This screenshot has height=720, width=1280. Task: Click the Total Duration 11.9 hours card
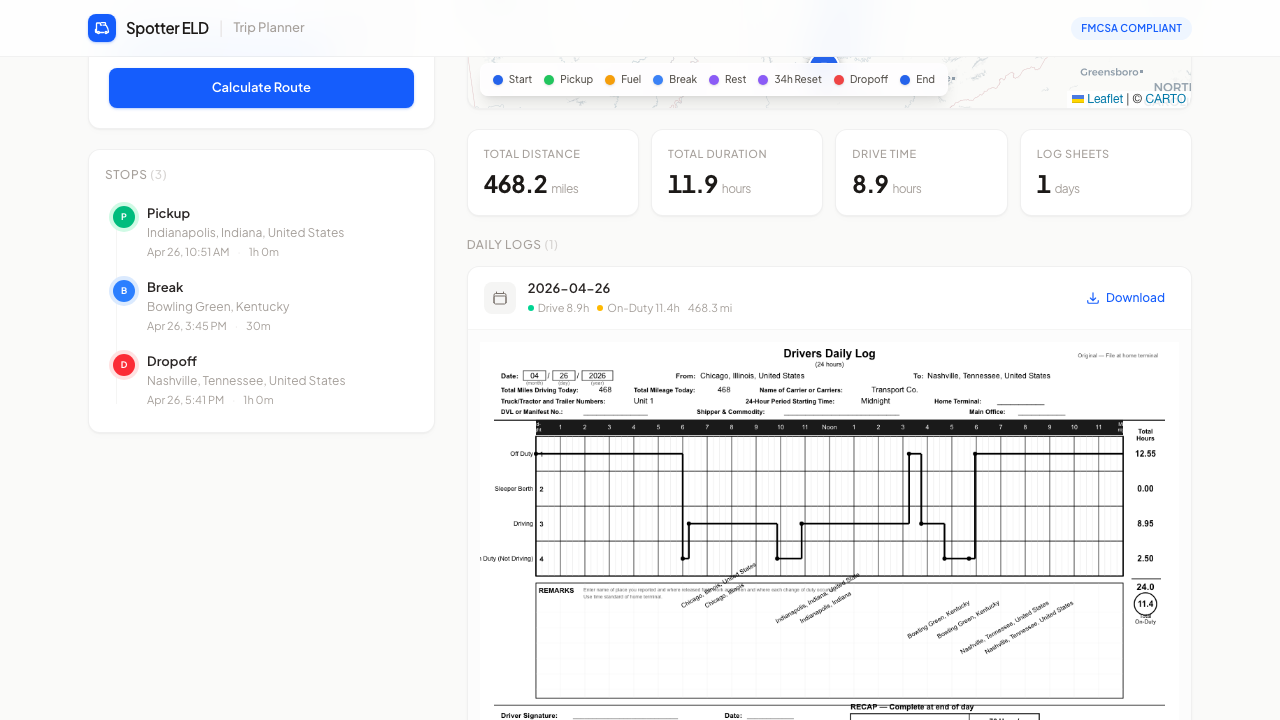click(x=737, y=172)
